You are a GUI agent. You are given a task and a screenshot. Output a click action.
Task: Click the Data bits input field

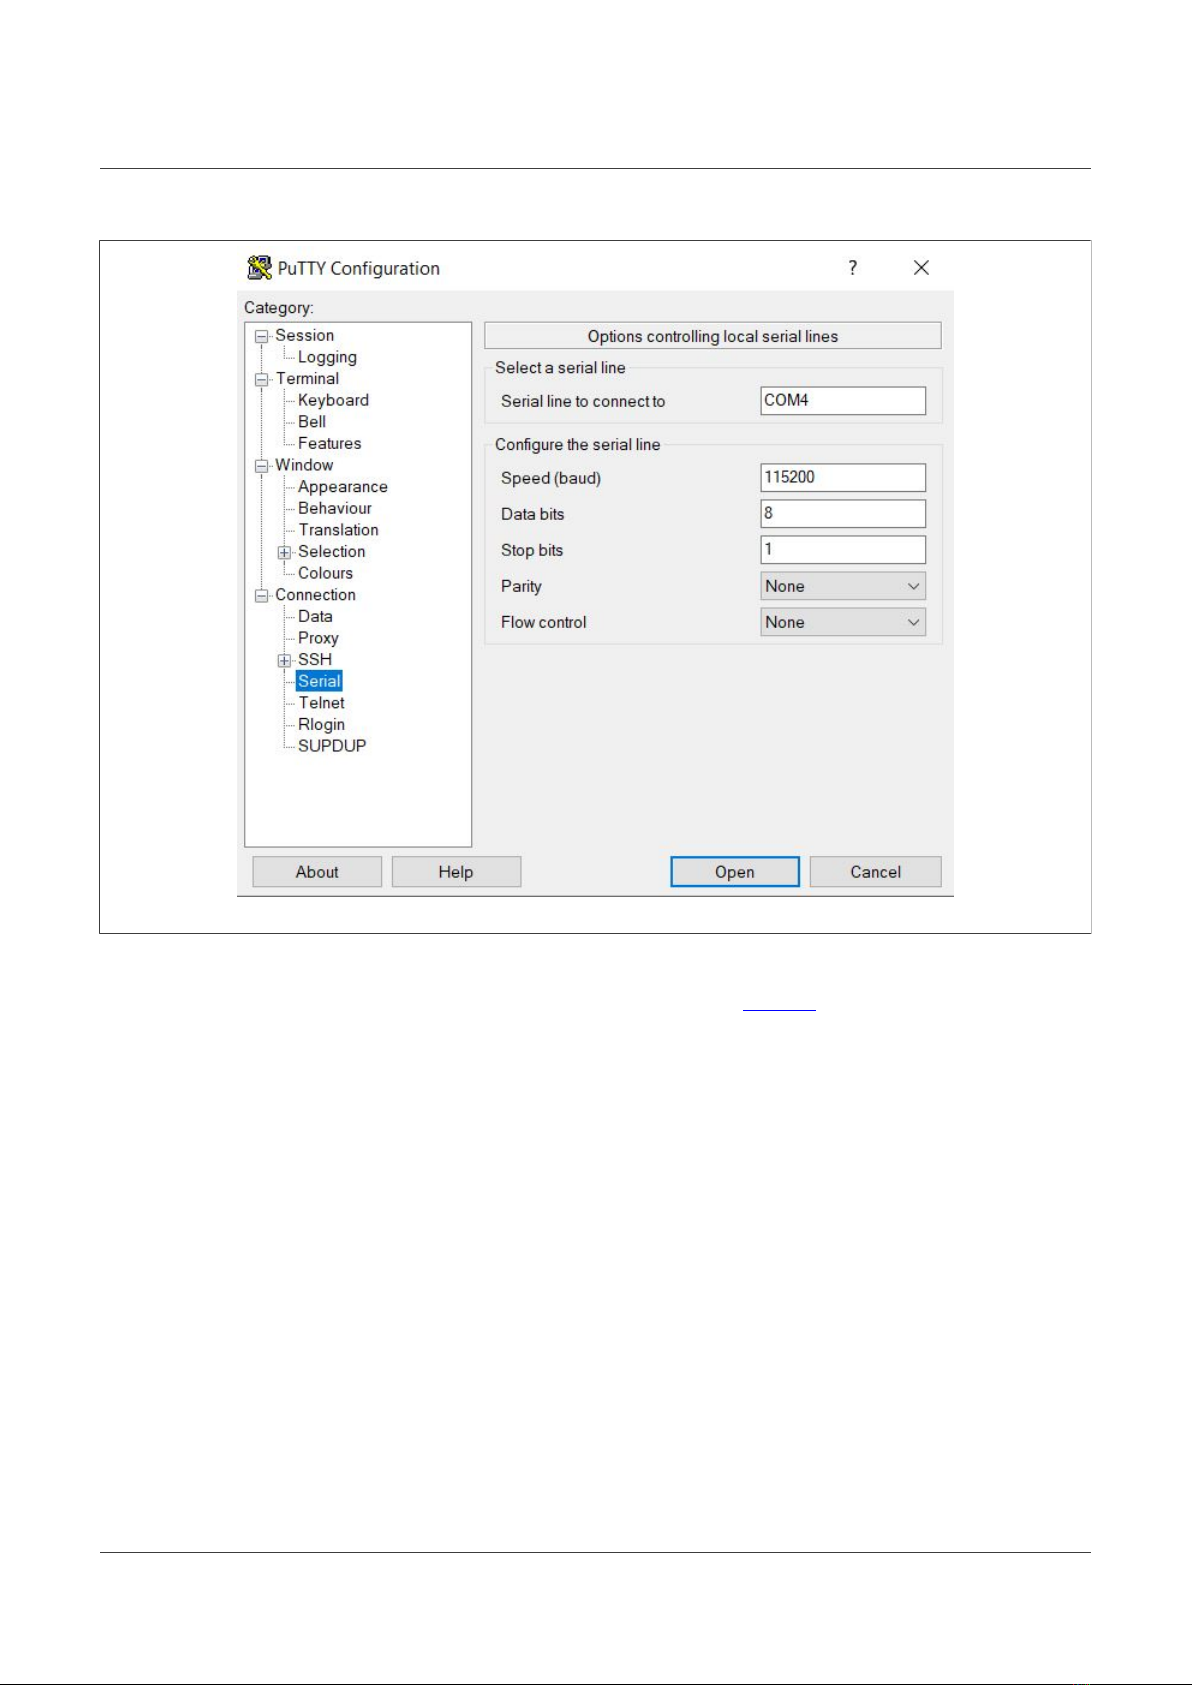coord(843,513)
